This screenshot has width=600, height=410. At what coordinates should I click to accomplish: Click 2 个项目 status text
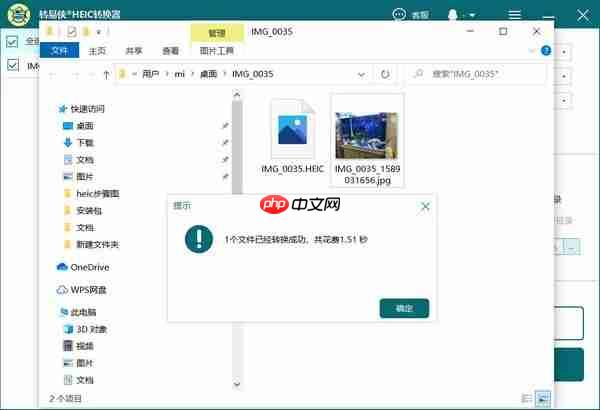click(65, 399)
